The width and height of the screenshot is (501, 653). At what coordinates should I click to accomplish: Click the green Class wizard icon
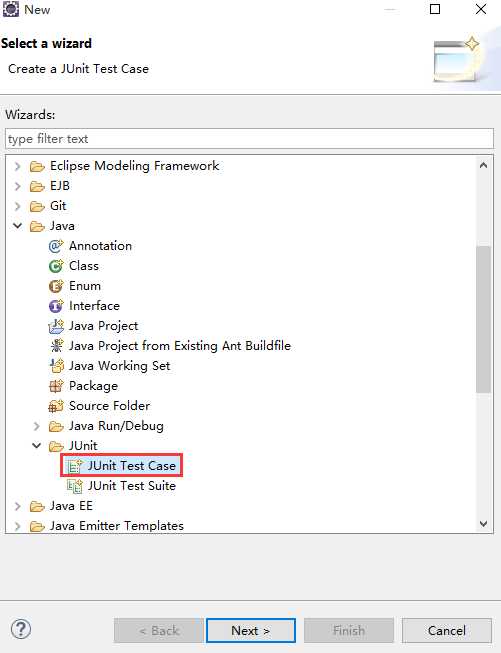point(56,266)
